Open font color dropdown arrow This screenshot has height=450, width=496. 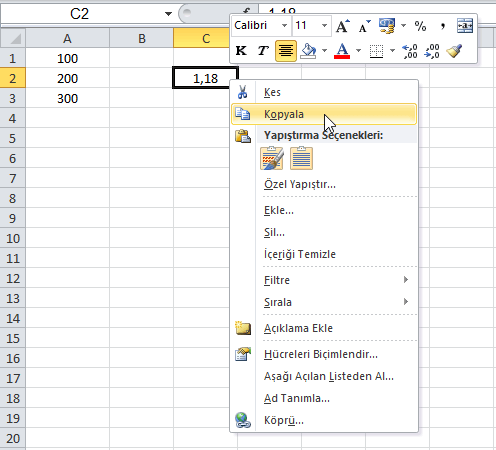(x=358, y=51)
